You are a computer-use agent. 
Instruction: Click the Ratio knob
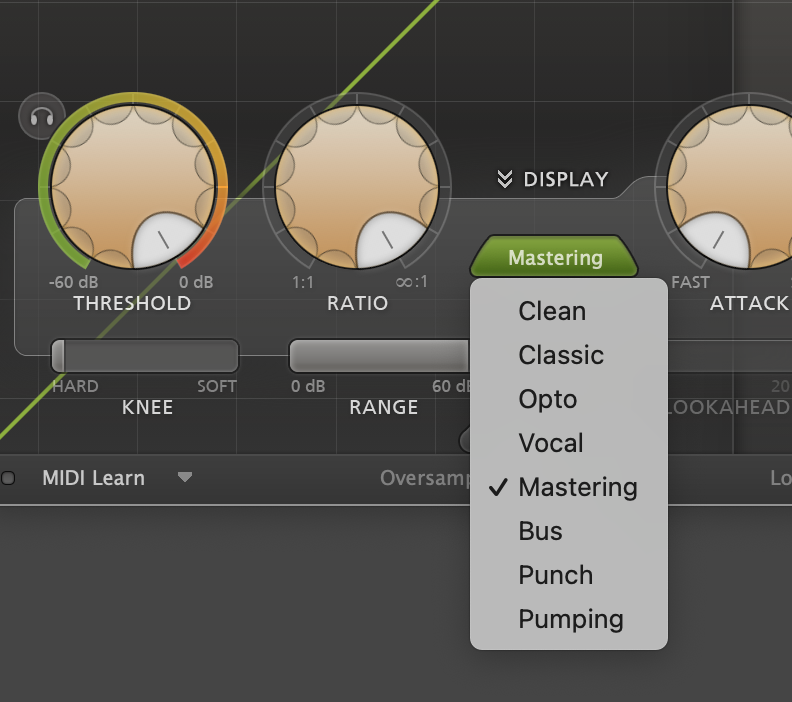(x=357, y=186)
